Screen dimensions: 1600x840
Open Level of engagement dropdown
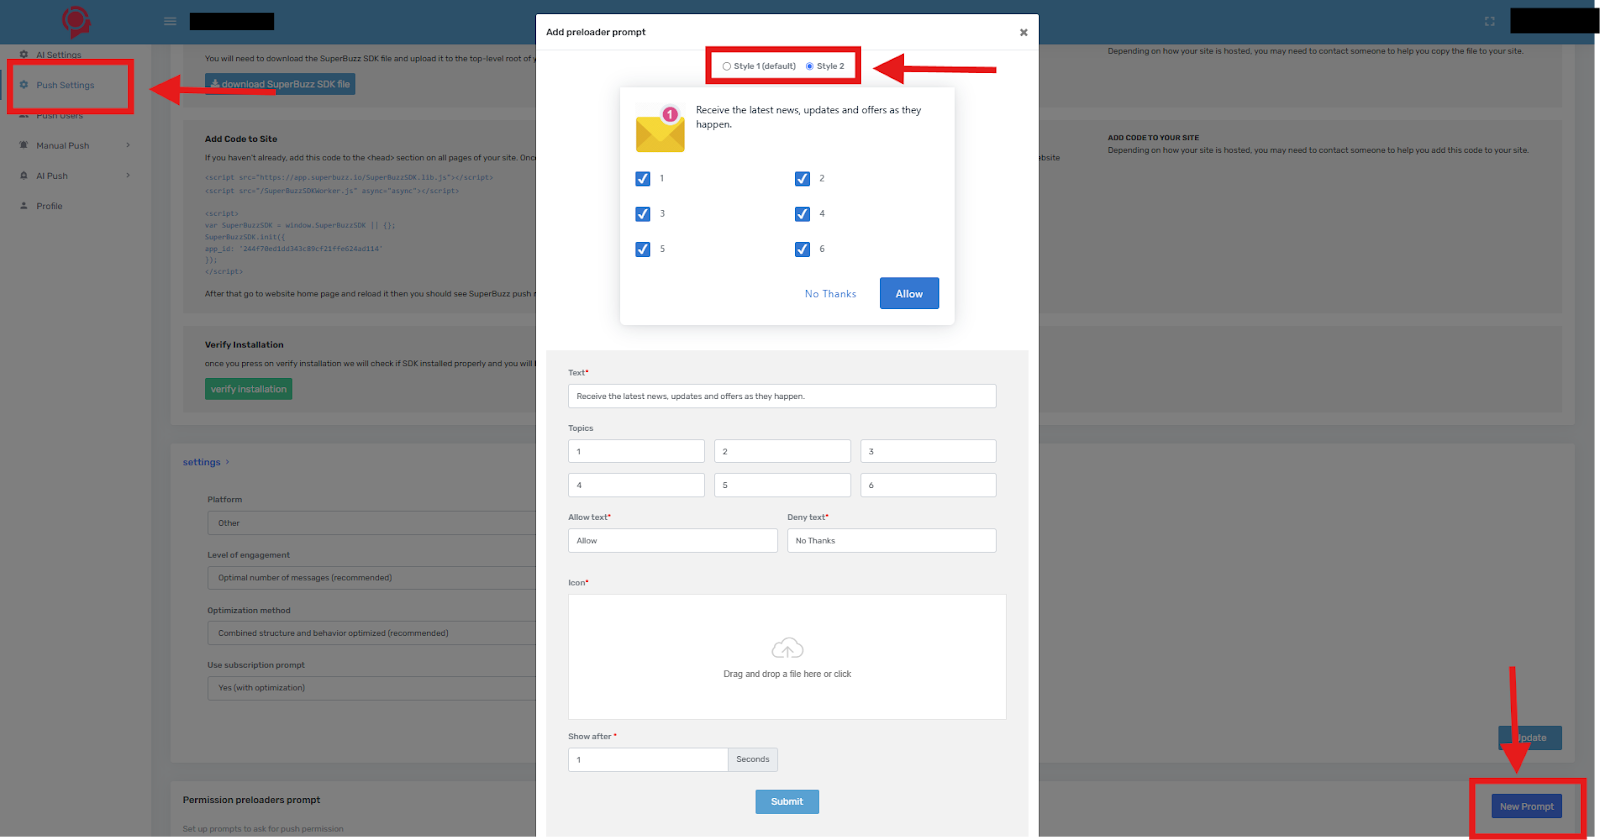pos(372,577)
